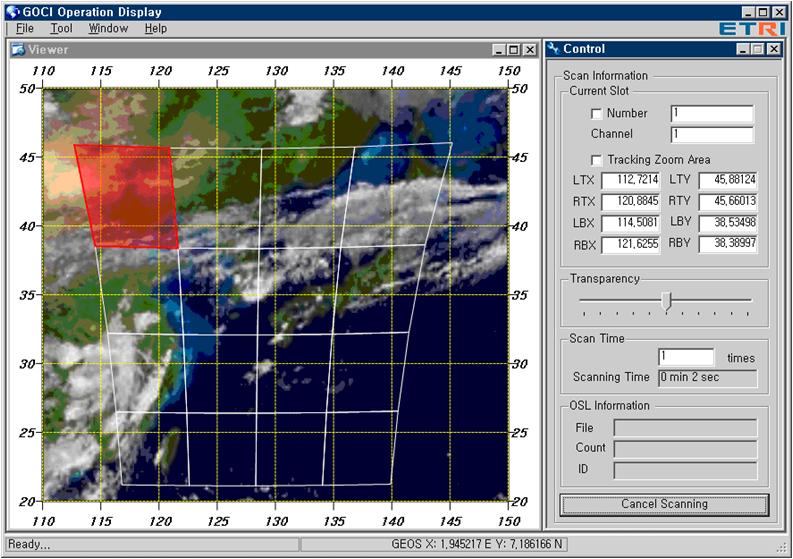This screenshot has width=793, height=559.
Task: Click the RBY value field
Action: pos(728,244)
